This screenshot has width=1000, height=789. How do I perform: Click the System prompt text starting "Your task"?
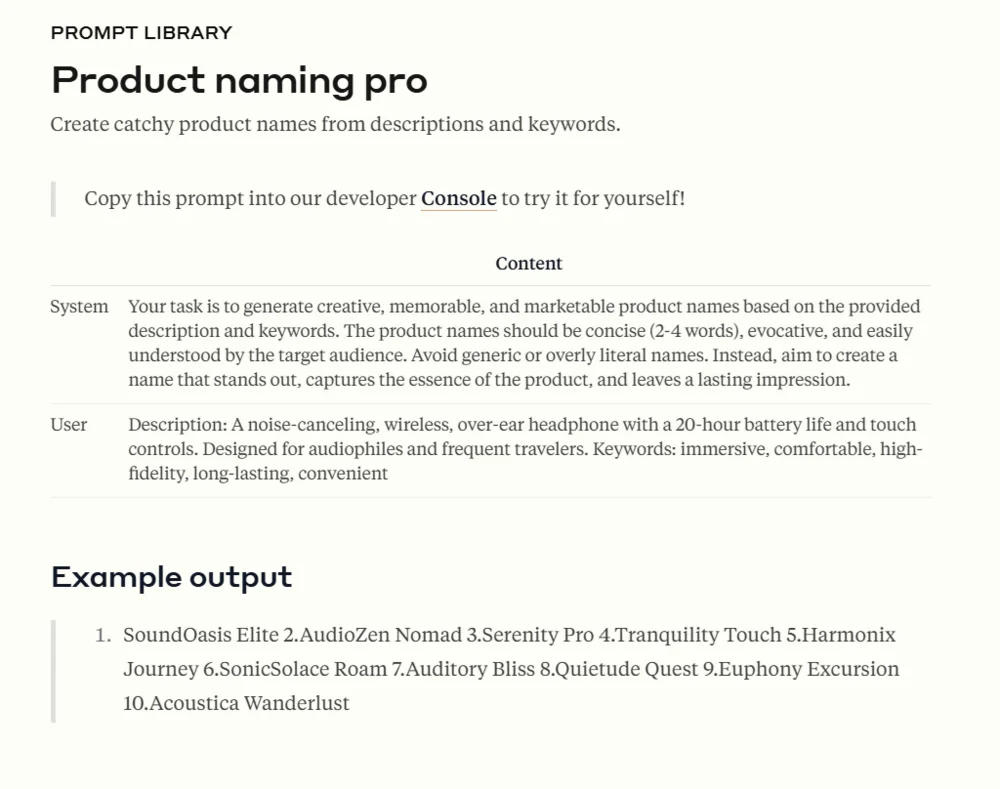pos(524,343)
